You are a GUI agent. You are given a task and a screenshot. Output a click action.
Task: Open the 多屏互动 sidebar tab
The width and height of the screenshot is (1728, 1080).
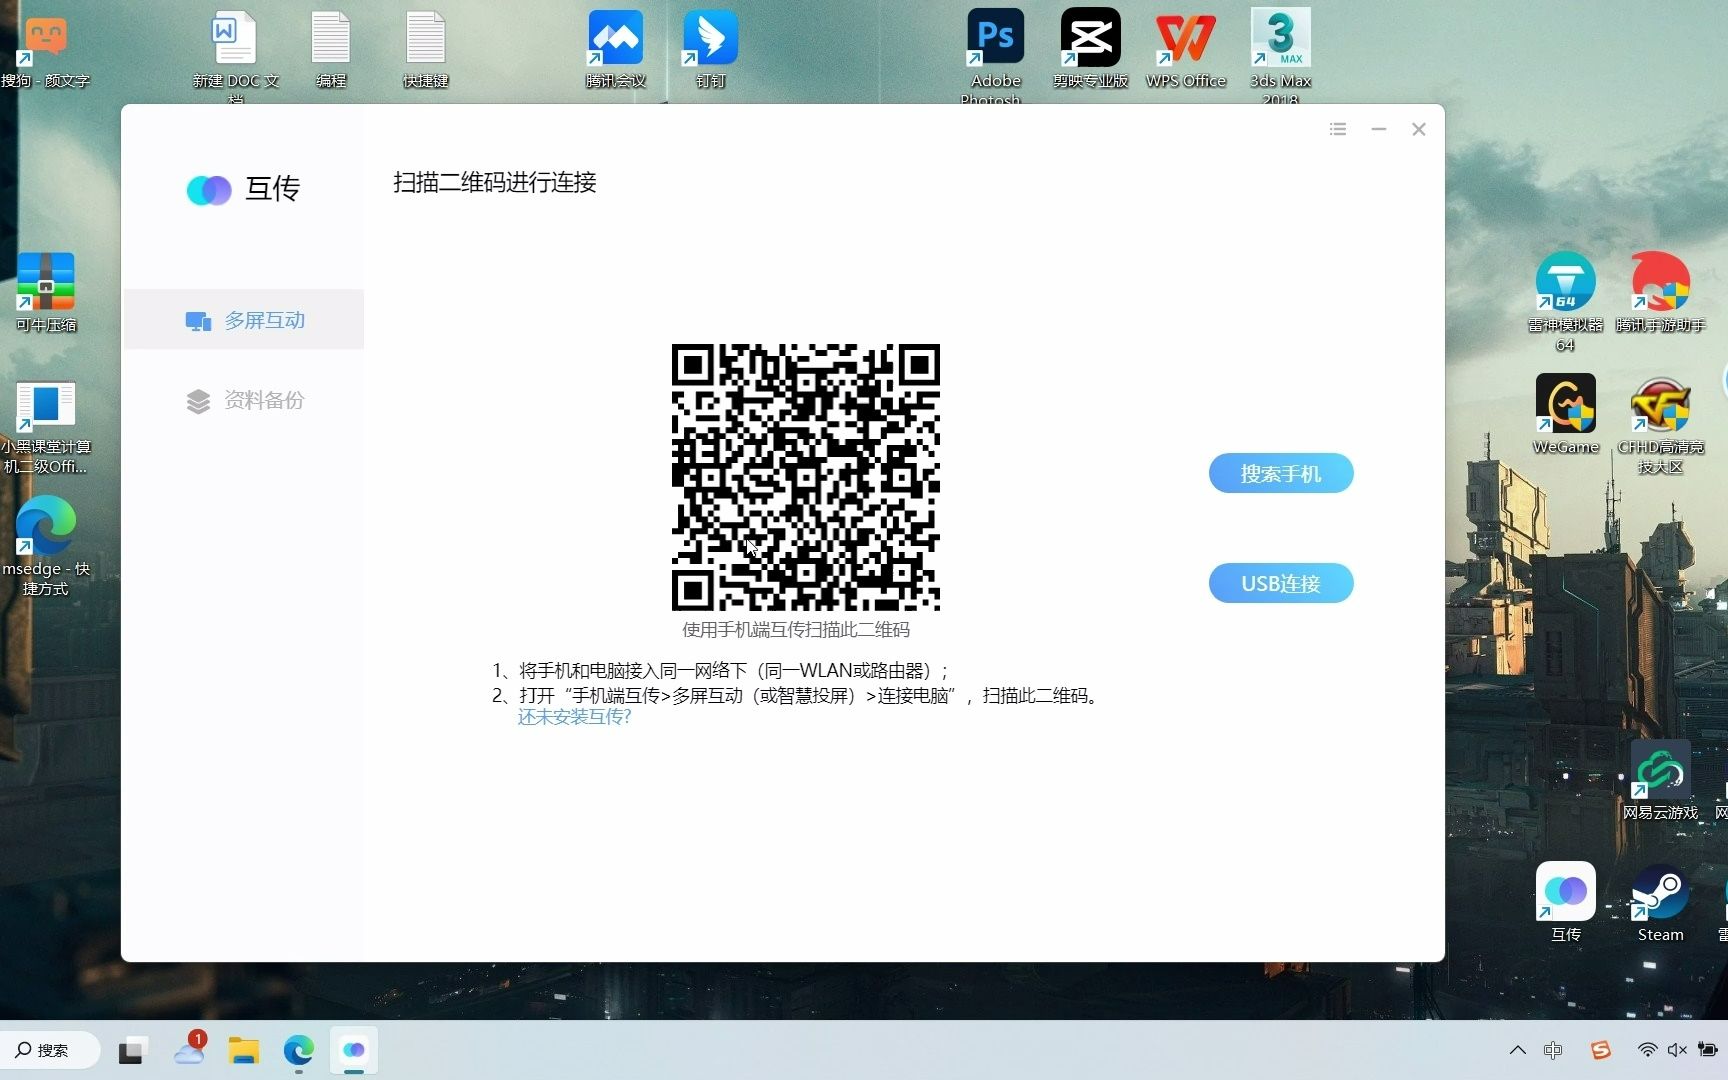pos(244,320)
